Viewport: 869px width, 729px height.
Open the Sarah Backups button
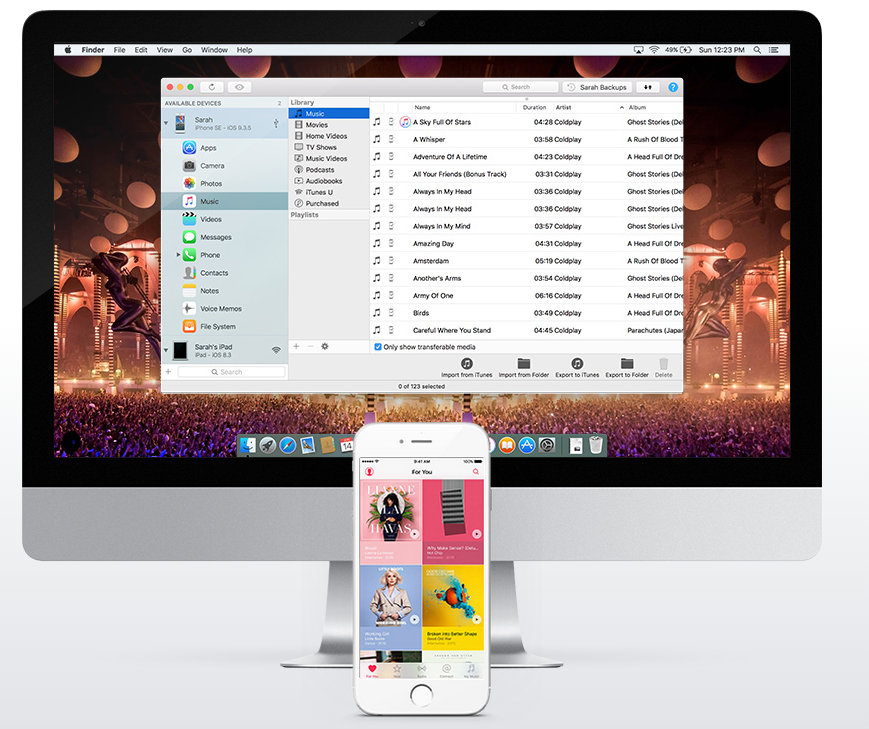point(597,87)
